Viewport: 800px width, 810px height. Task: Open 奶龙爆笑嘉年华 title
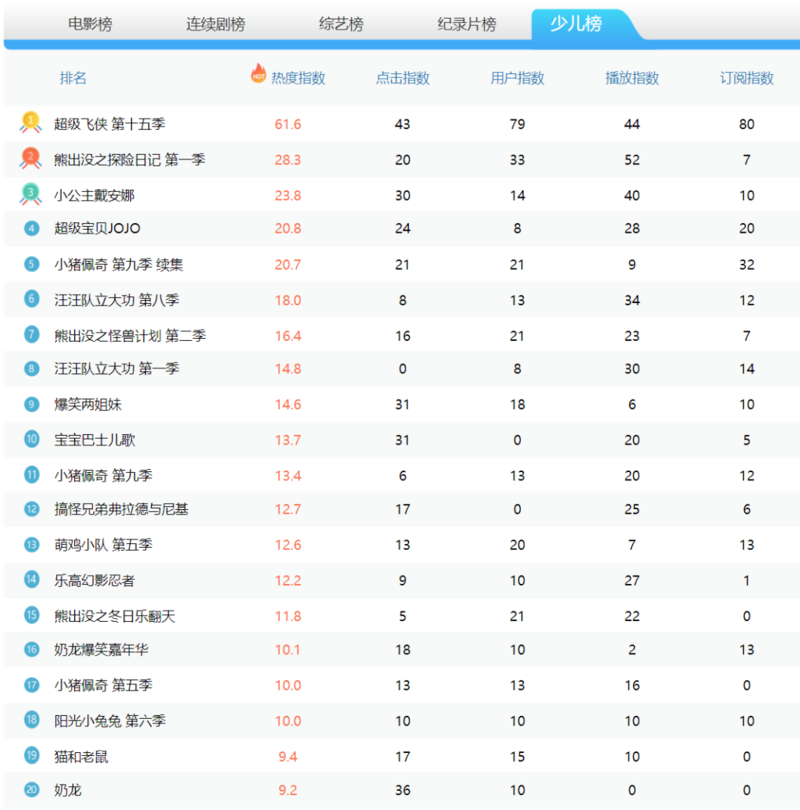[101, 649]
